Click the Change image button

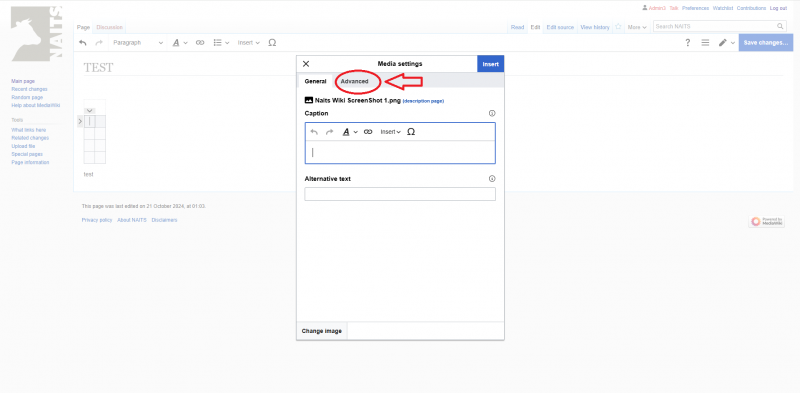pos(321,331)
